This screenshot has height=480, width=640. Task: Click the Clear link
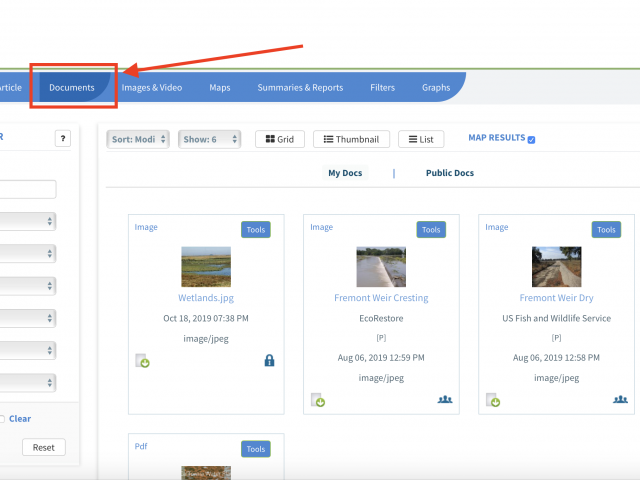point(20,419)
